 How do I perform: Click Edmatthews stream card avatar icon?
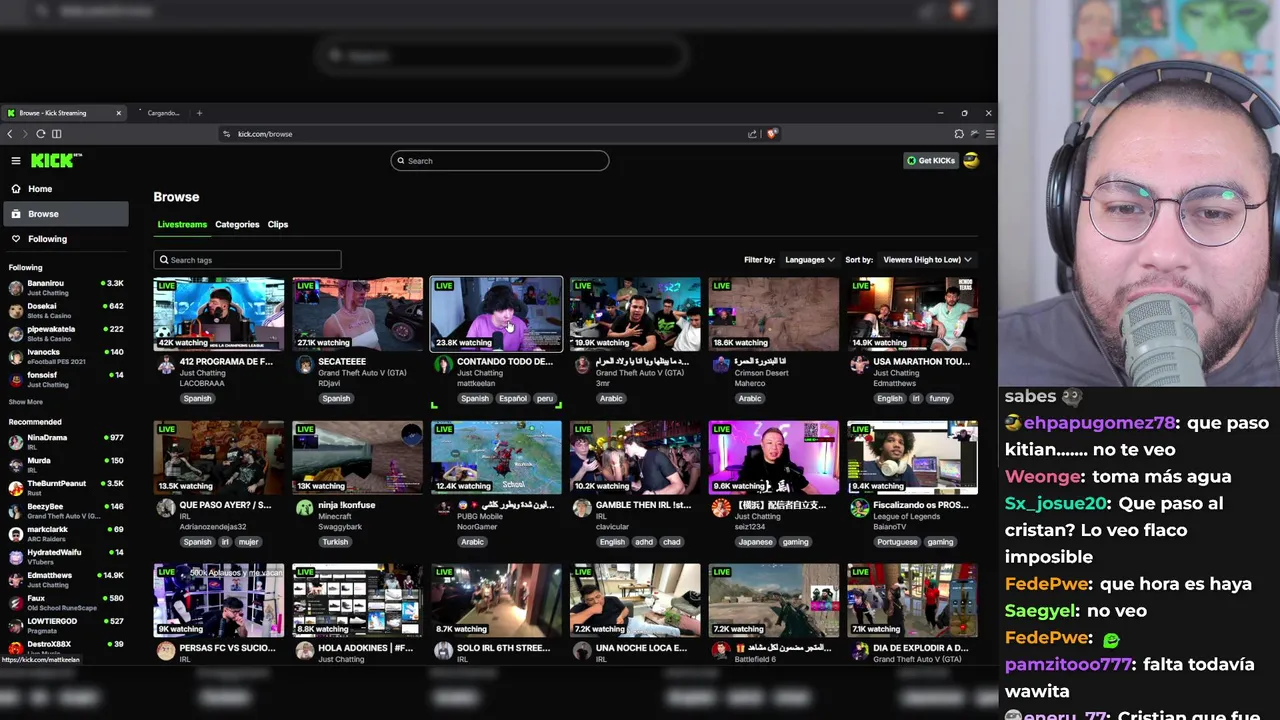pos(860,365)
